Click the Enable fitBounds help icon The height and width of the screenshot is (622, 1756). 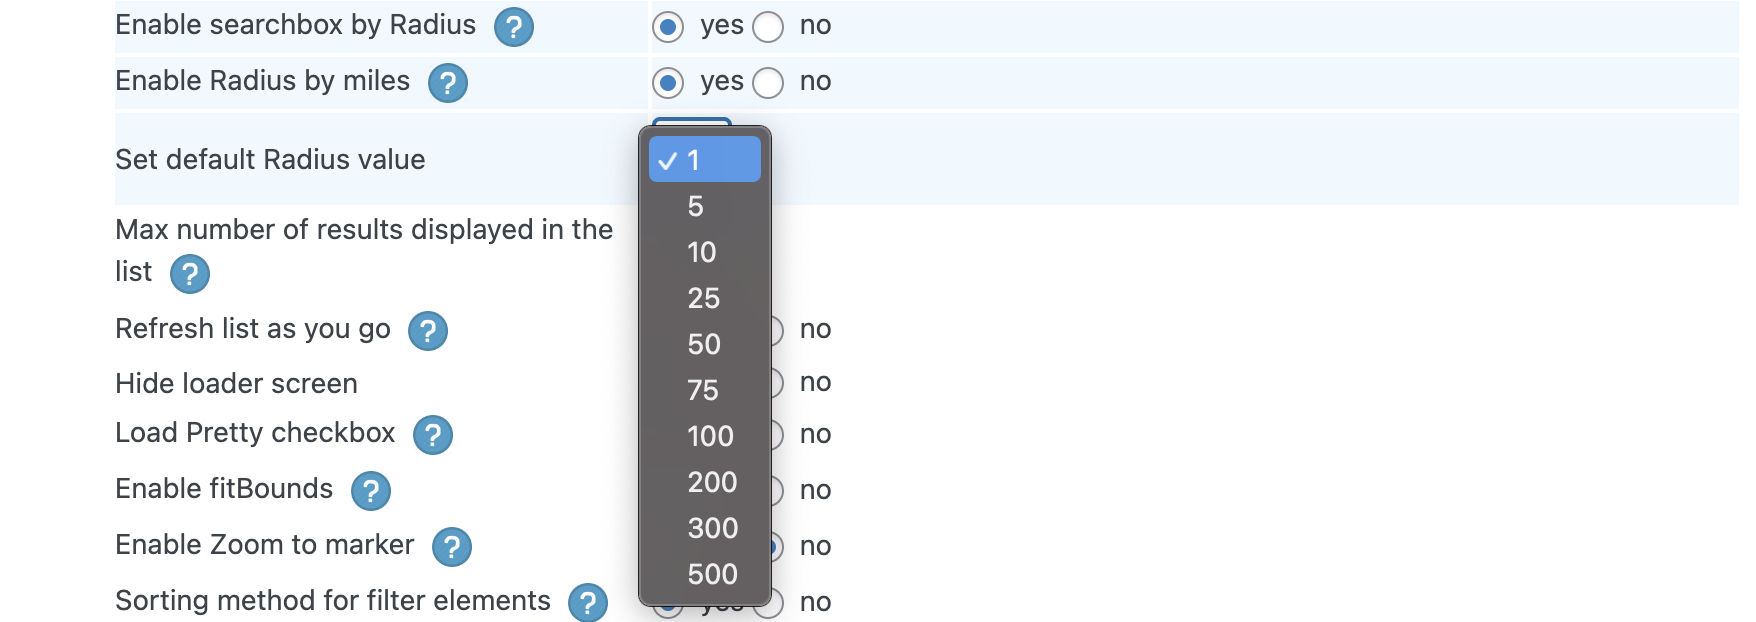coord(370,491)
